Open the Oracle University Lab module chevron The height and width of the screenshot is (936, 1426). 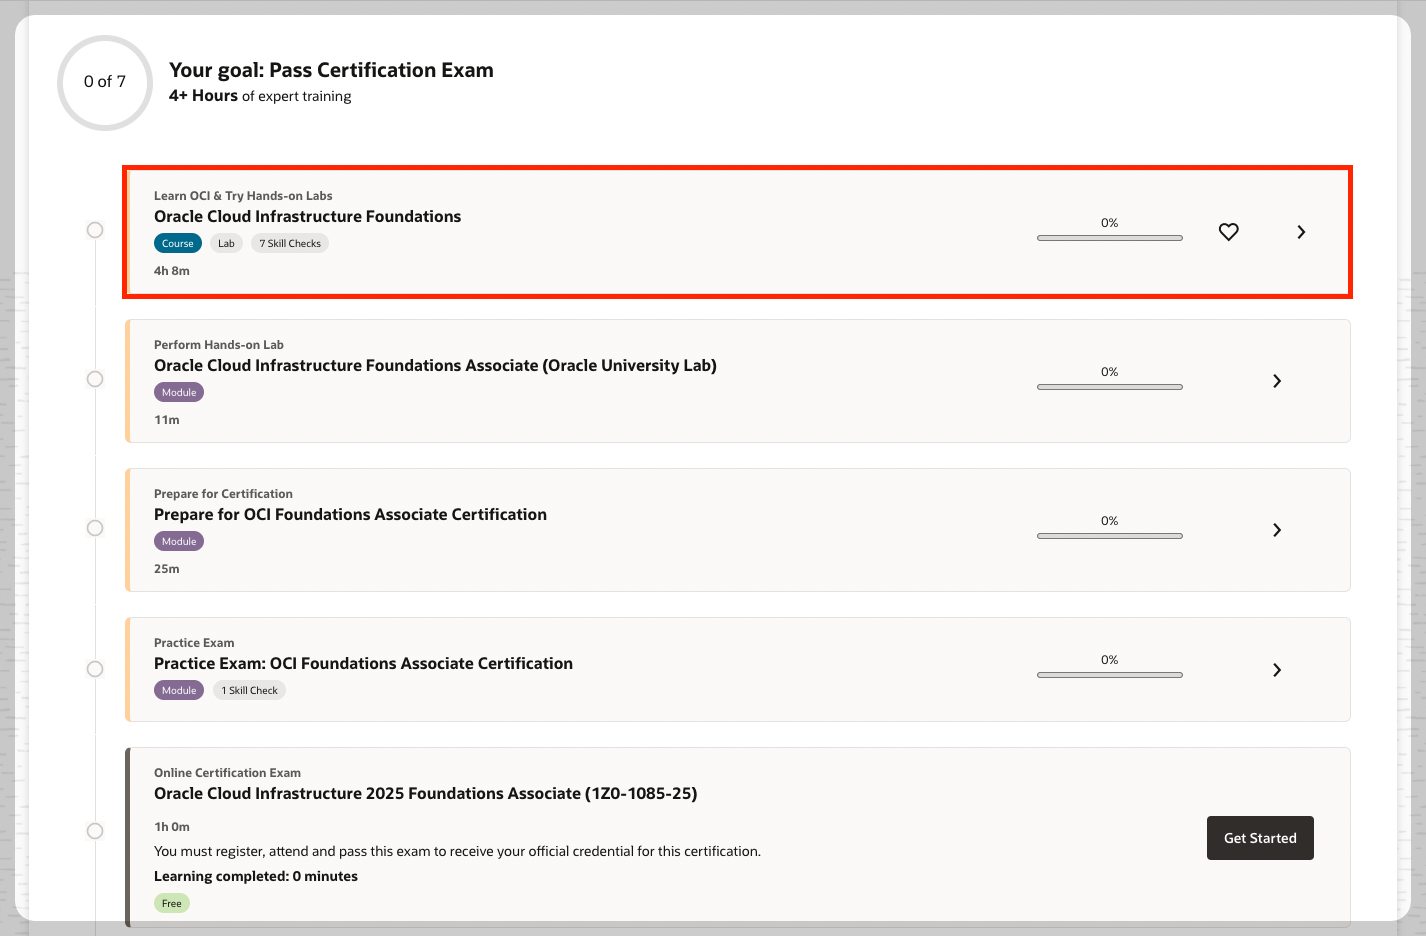pos(1277,381)
